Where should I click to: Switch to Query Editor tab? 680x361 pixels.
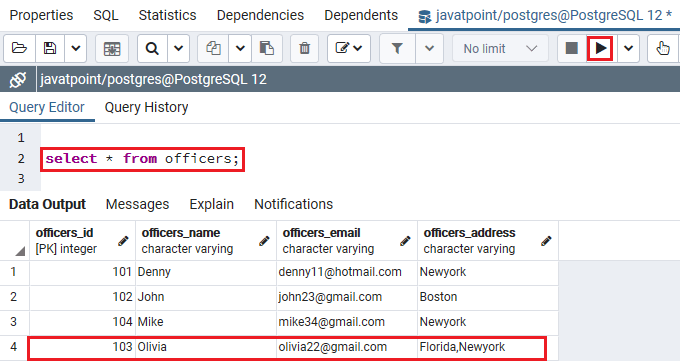(47, 107)
